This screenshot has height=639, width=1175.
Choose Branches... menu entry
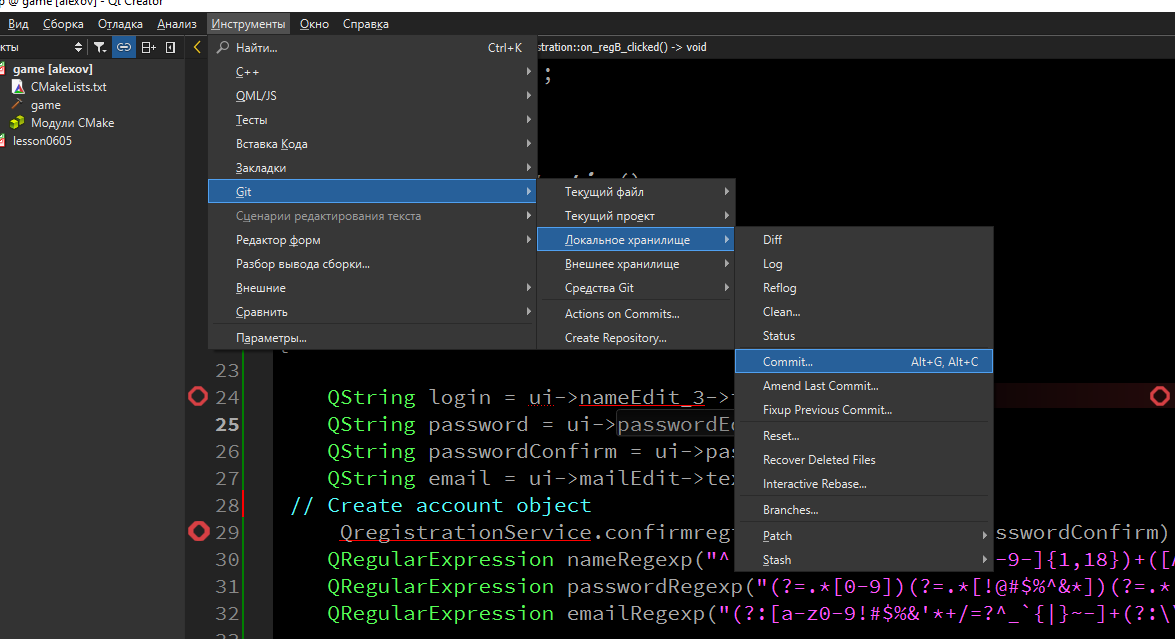[864, 510]
